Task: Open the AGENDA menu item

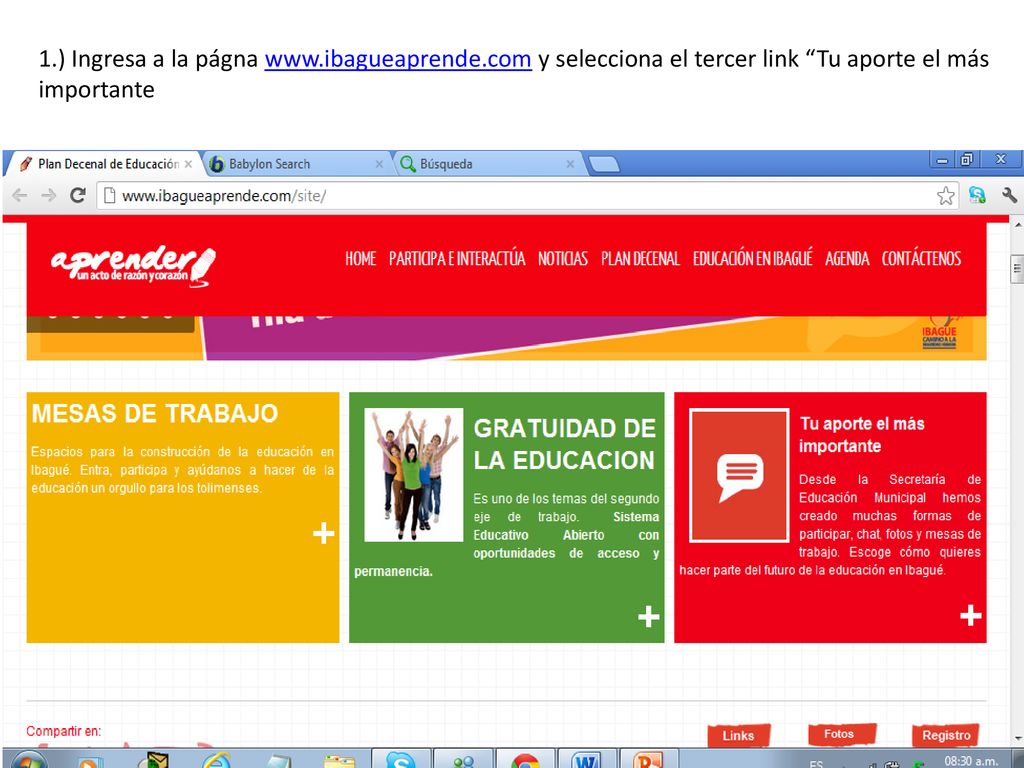Action: coord(847,259)
